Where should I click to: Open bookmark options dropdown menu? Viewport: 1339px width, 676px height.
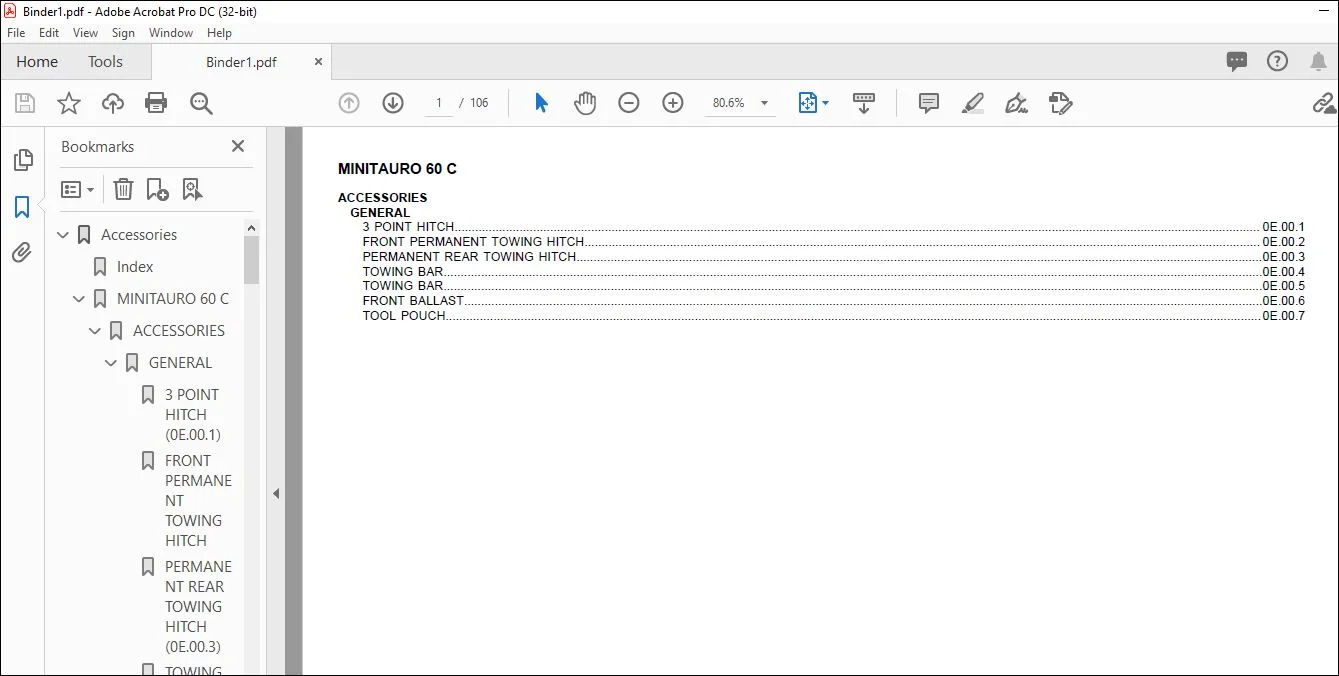pos(77,189)
